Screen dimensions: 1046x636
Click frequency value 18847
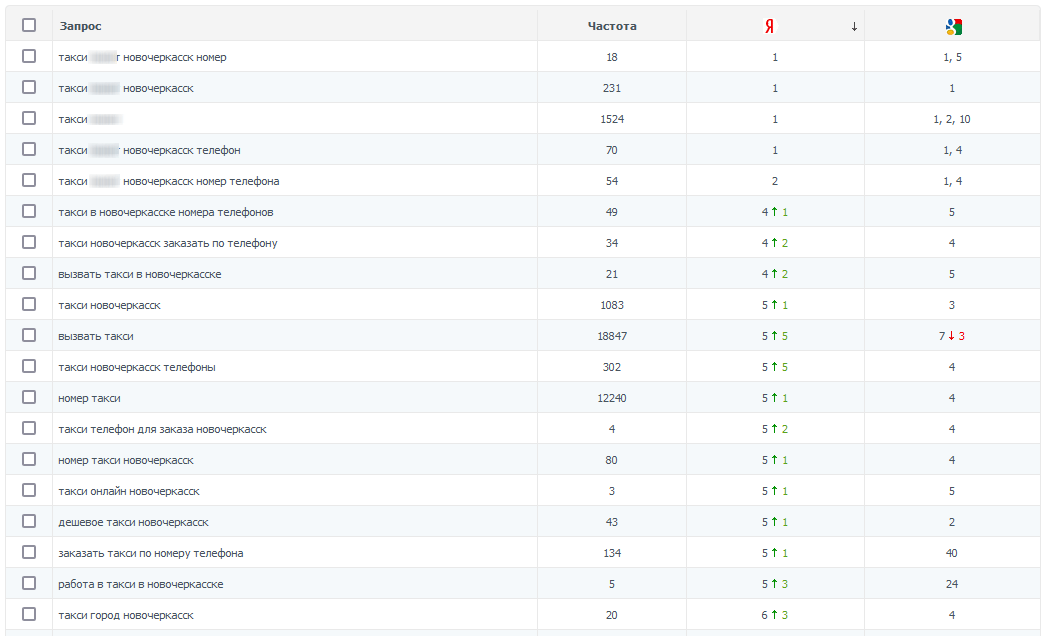pos(612,336)
